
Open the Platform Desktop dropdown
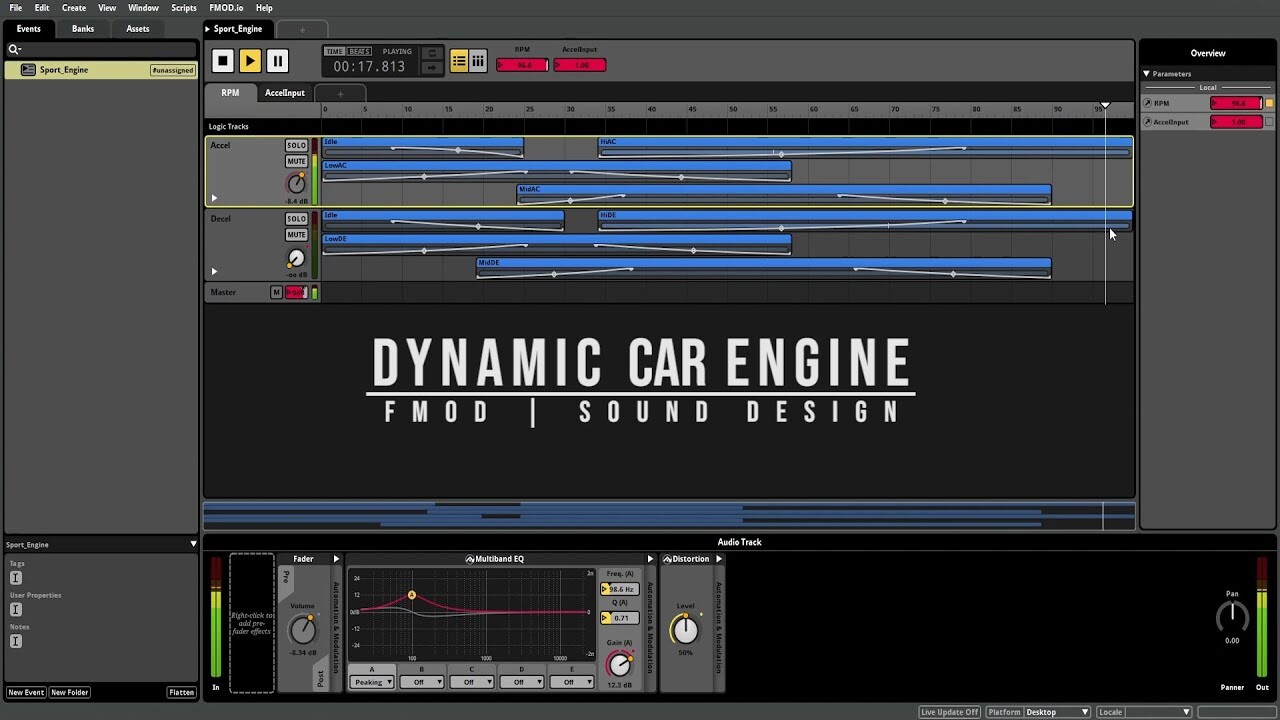click(1056, 711)
